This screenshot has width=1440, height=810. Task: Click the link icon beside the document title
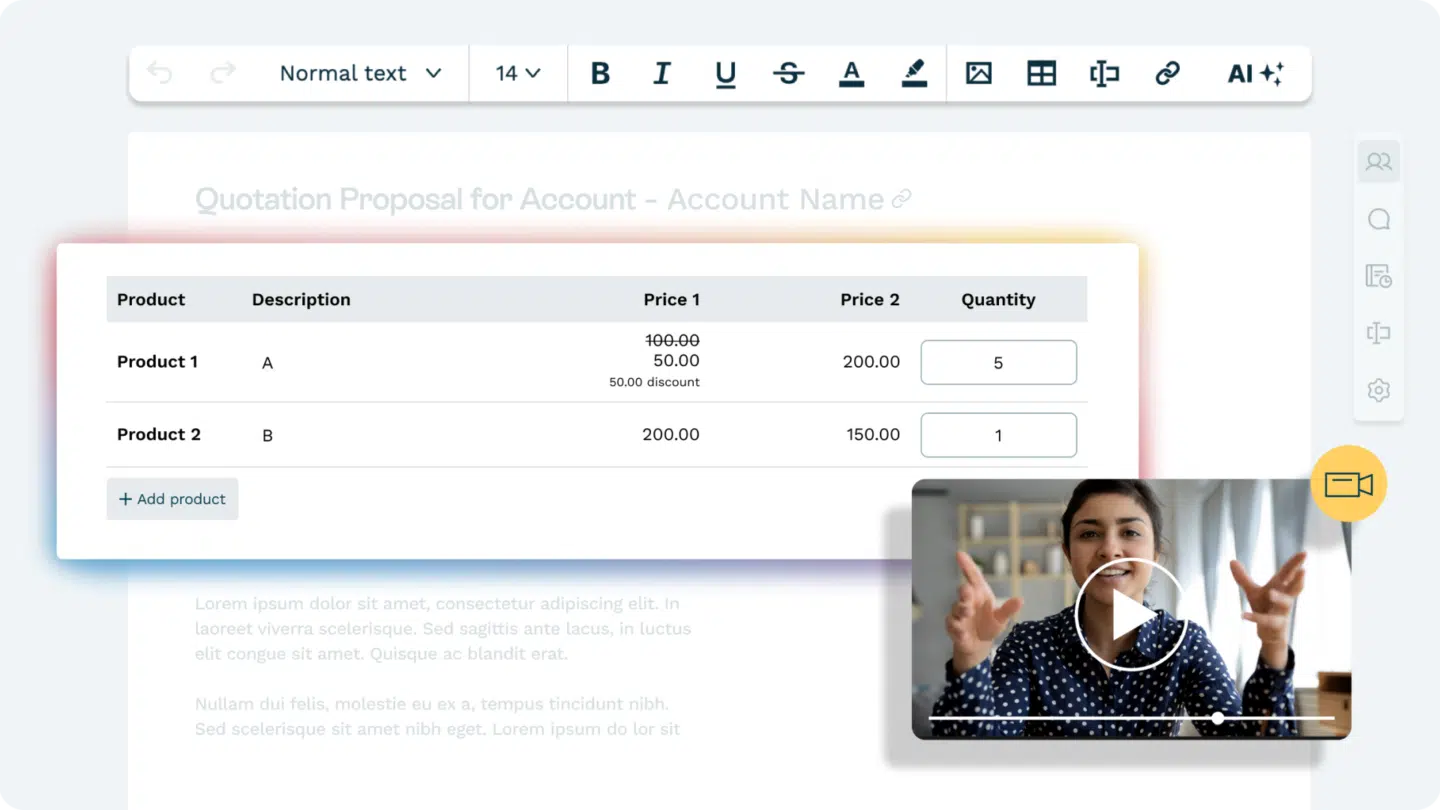[901, 199]
